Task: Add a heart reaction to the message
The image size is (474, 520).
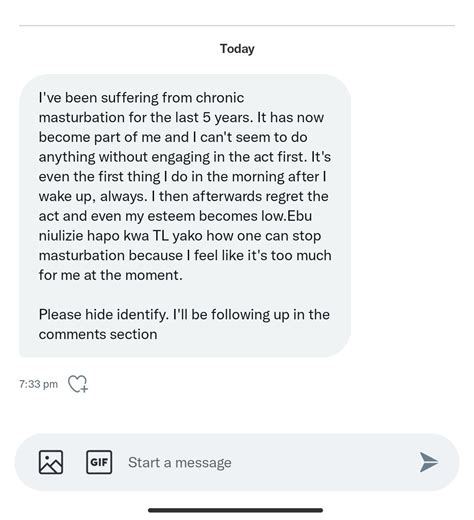Action: [x=78, y=384]
